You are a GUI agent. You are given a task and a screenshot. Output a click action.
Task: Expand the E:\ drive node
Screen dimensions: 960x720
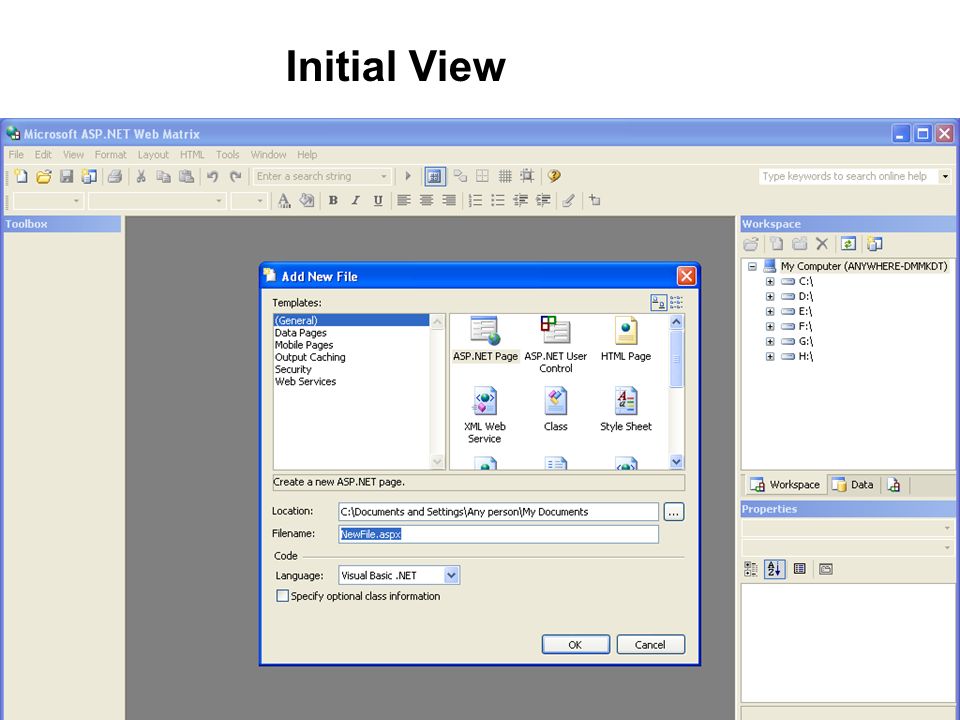[770, 312]
